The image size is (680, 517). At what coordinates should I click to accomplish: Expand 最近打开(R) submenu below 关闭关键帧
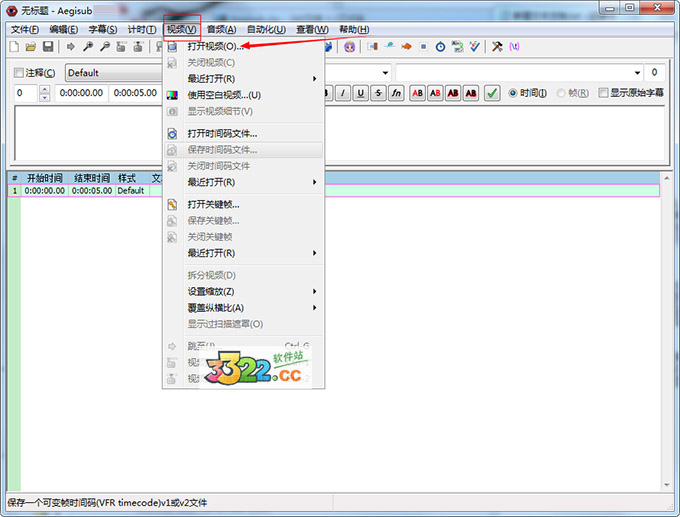click(244, 253)
